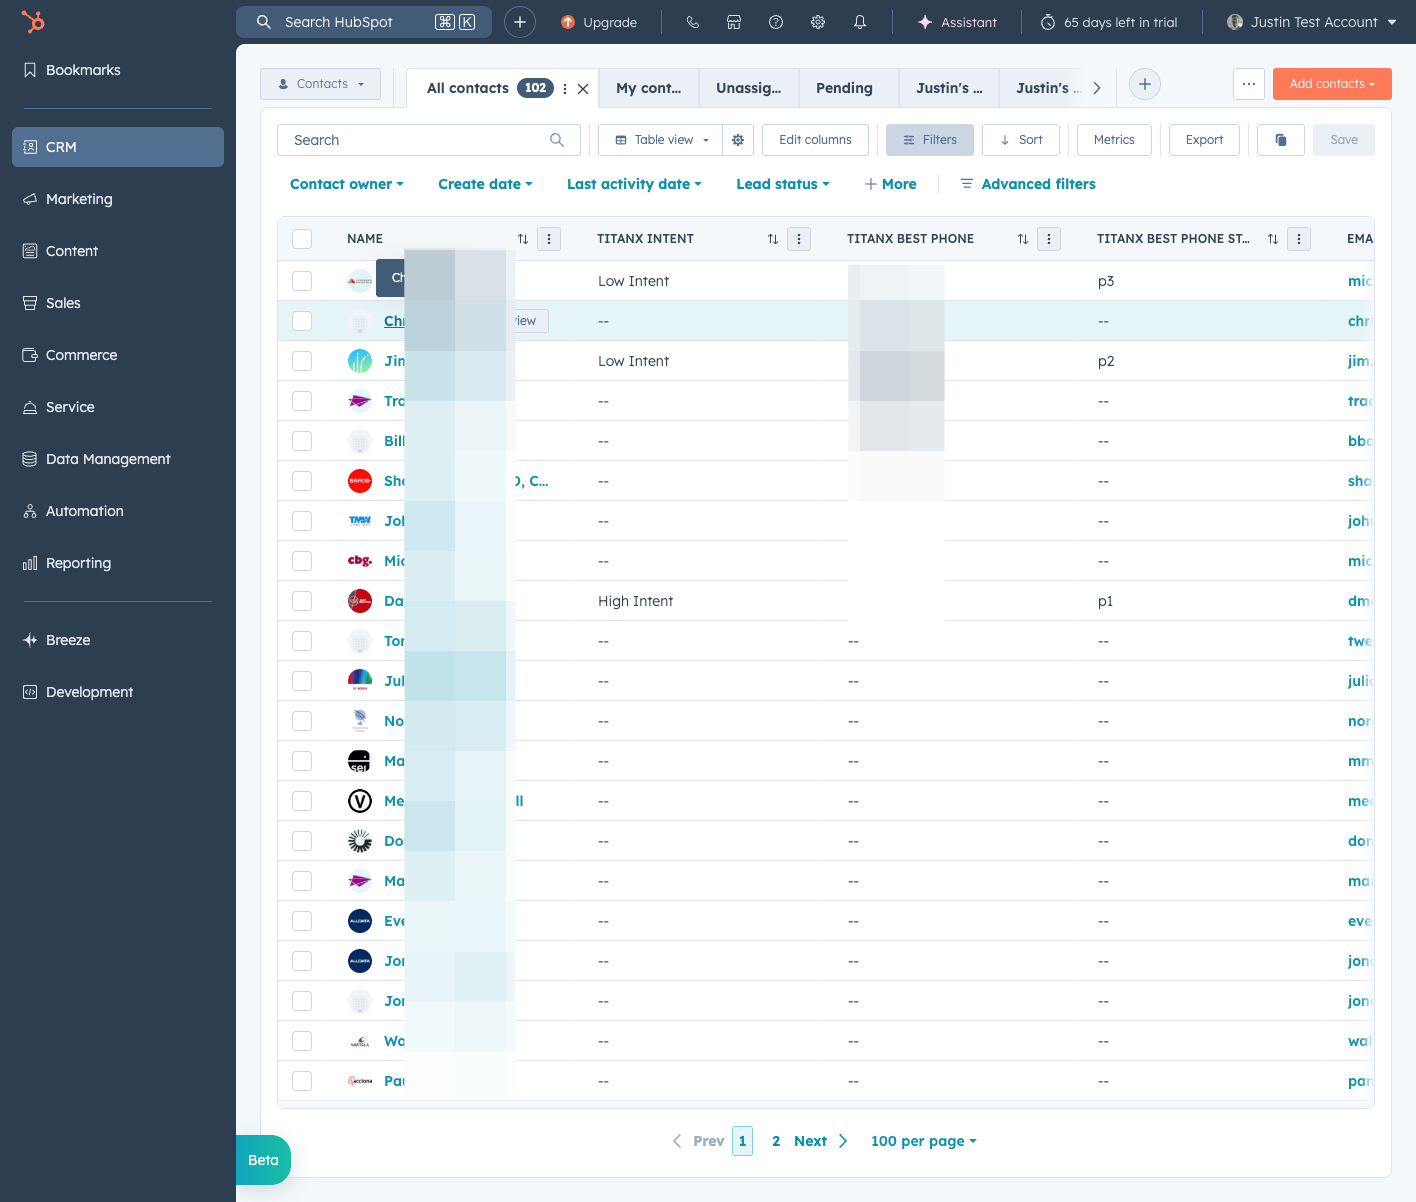Open Justin Test Account menu
The width and height of the screenshot is (1416, 1202).
1312,22
